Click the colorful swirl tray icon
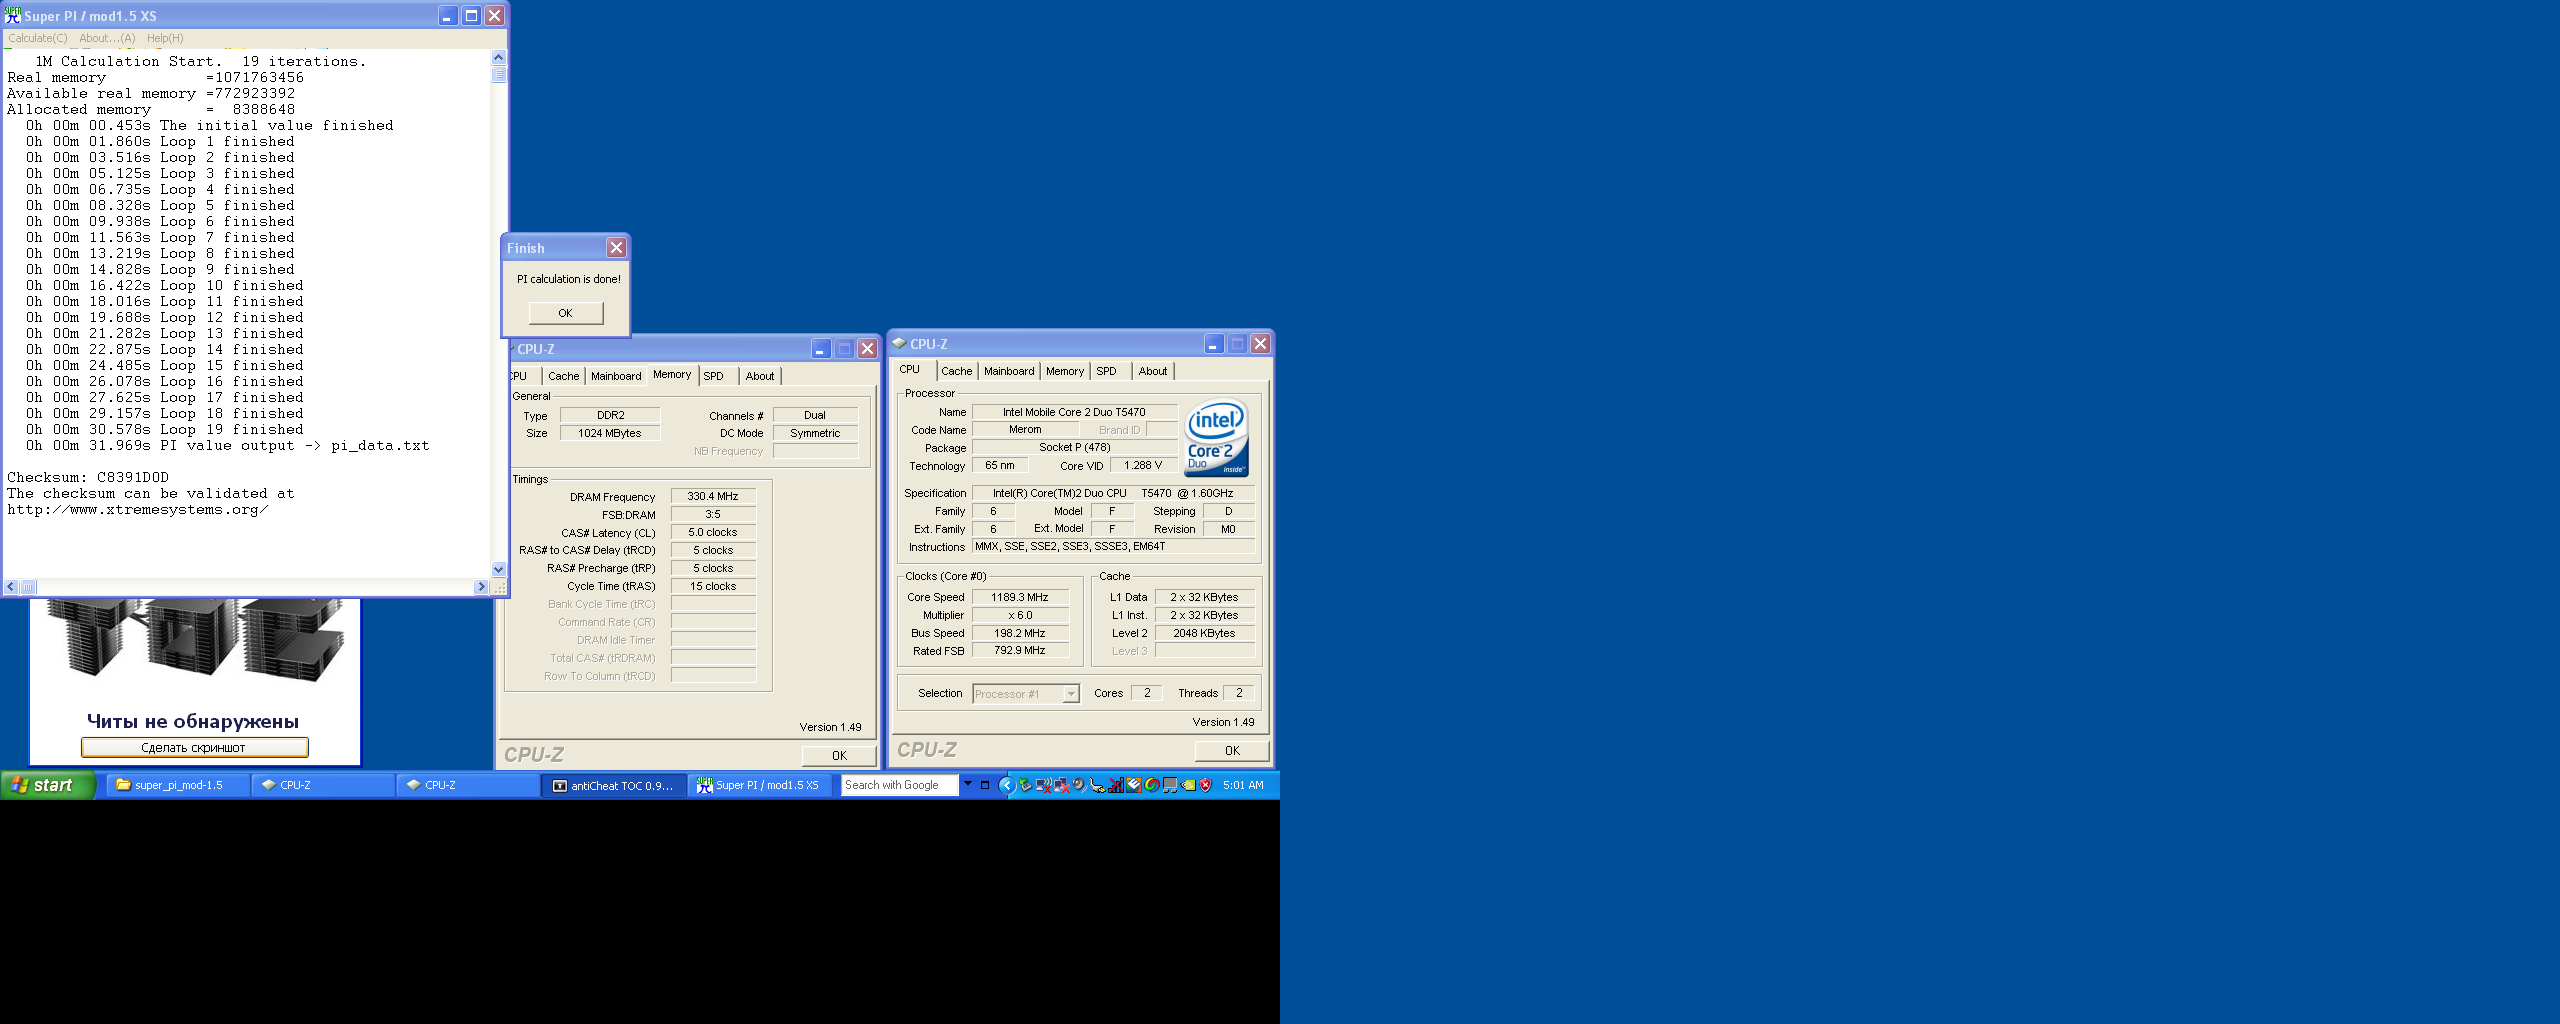This screenshot has height=1024, width=2560. (x=1152, y=785)
